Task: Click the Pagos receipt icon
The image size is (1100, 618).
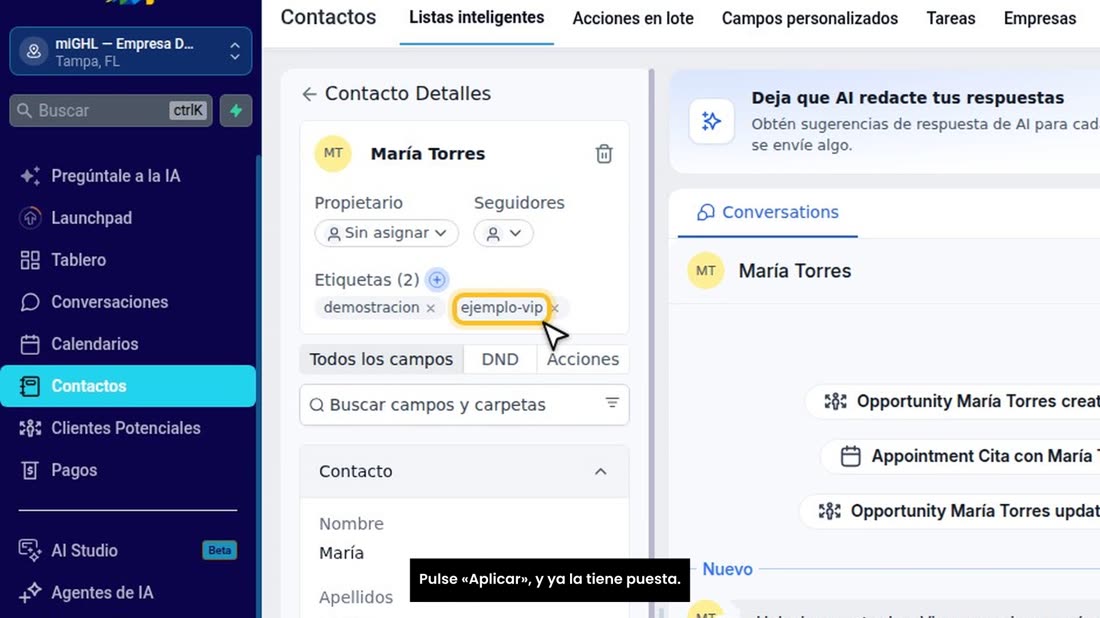Action: point(29,470)
